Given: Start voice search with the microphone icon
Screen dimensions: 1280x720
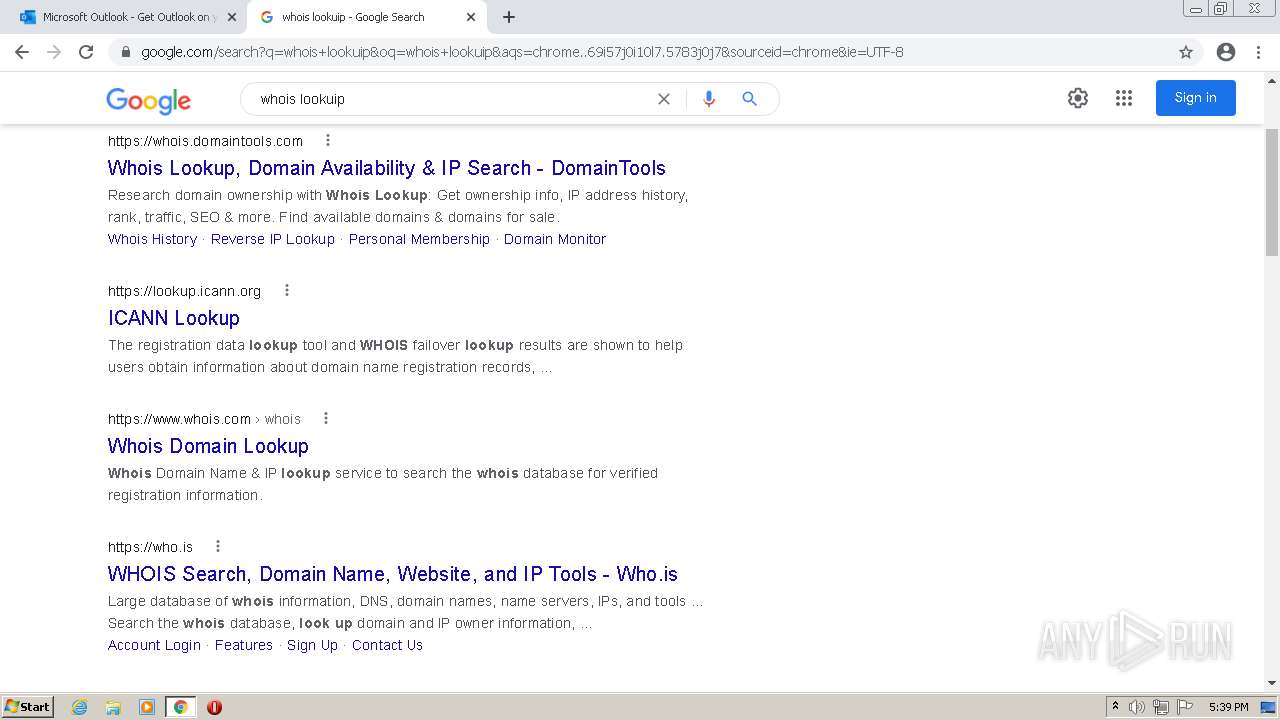Looking at the screenshot, I should pyautogui.click(x=709, y=99).
